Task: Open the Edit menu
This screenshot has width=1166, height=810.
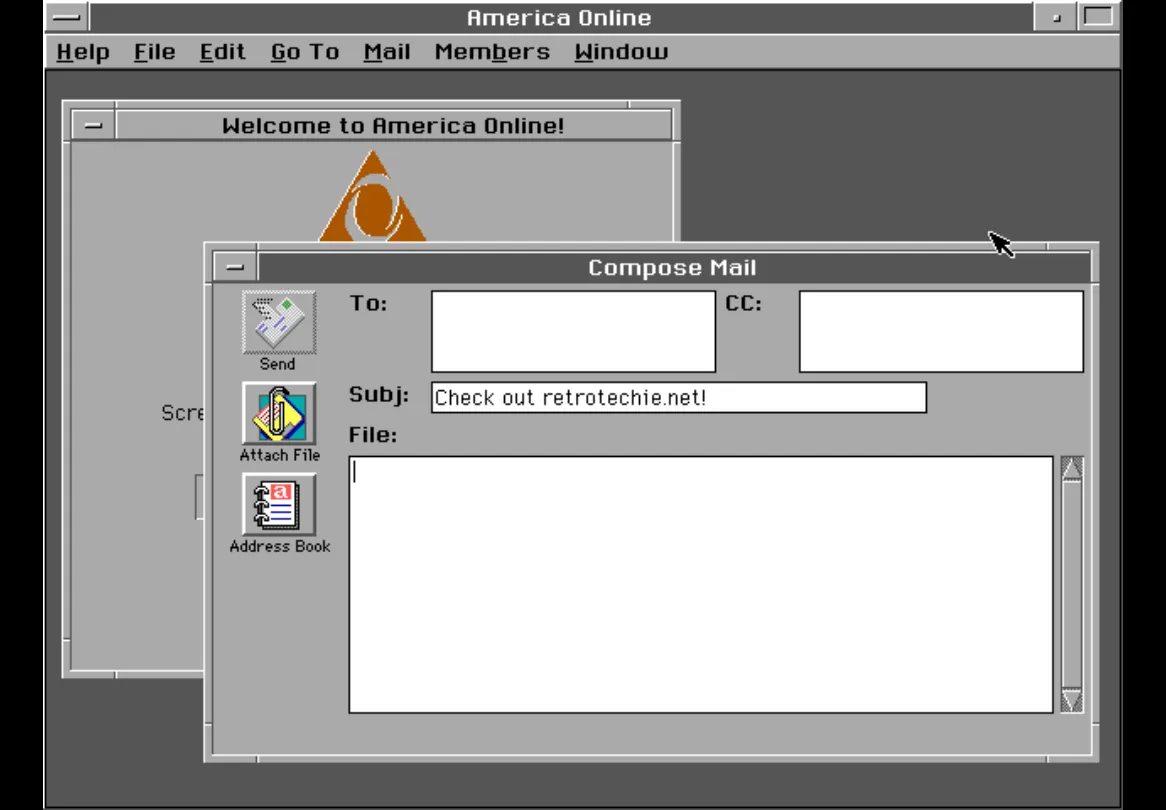Action: pyautogui.click(x=222, y=52)
